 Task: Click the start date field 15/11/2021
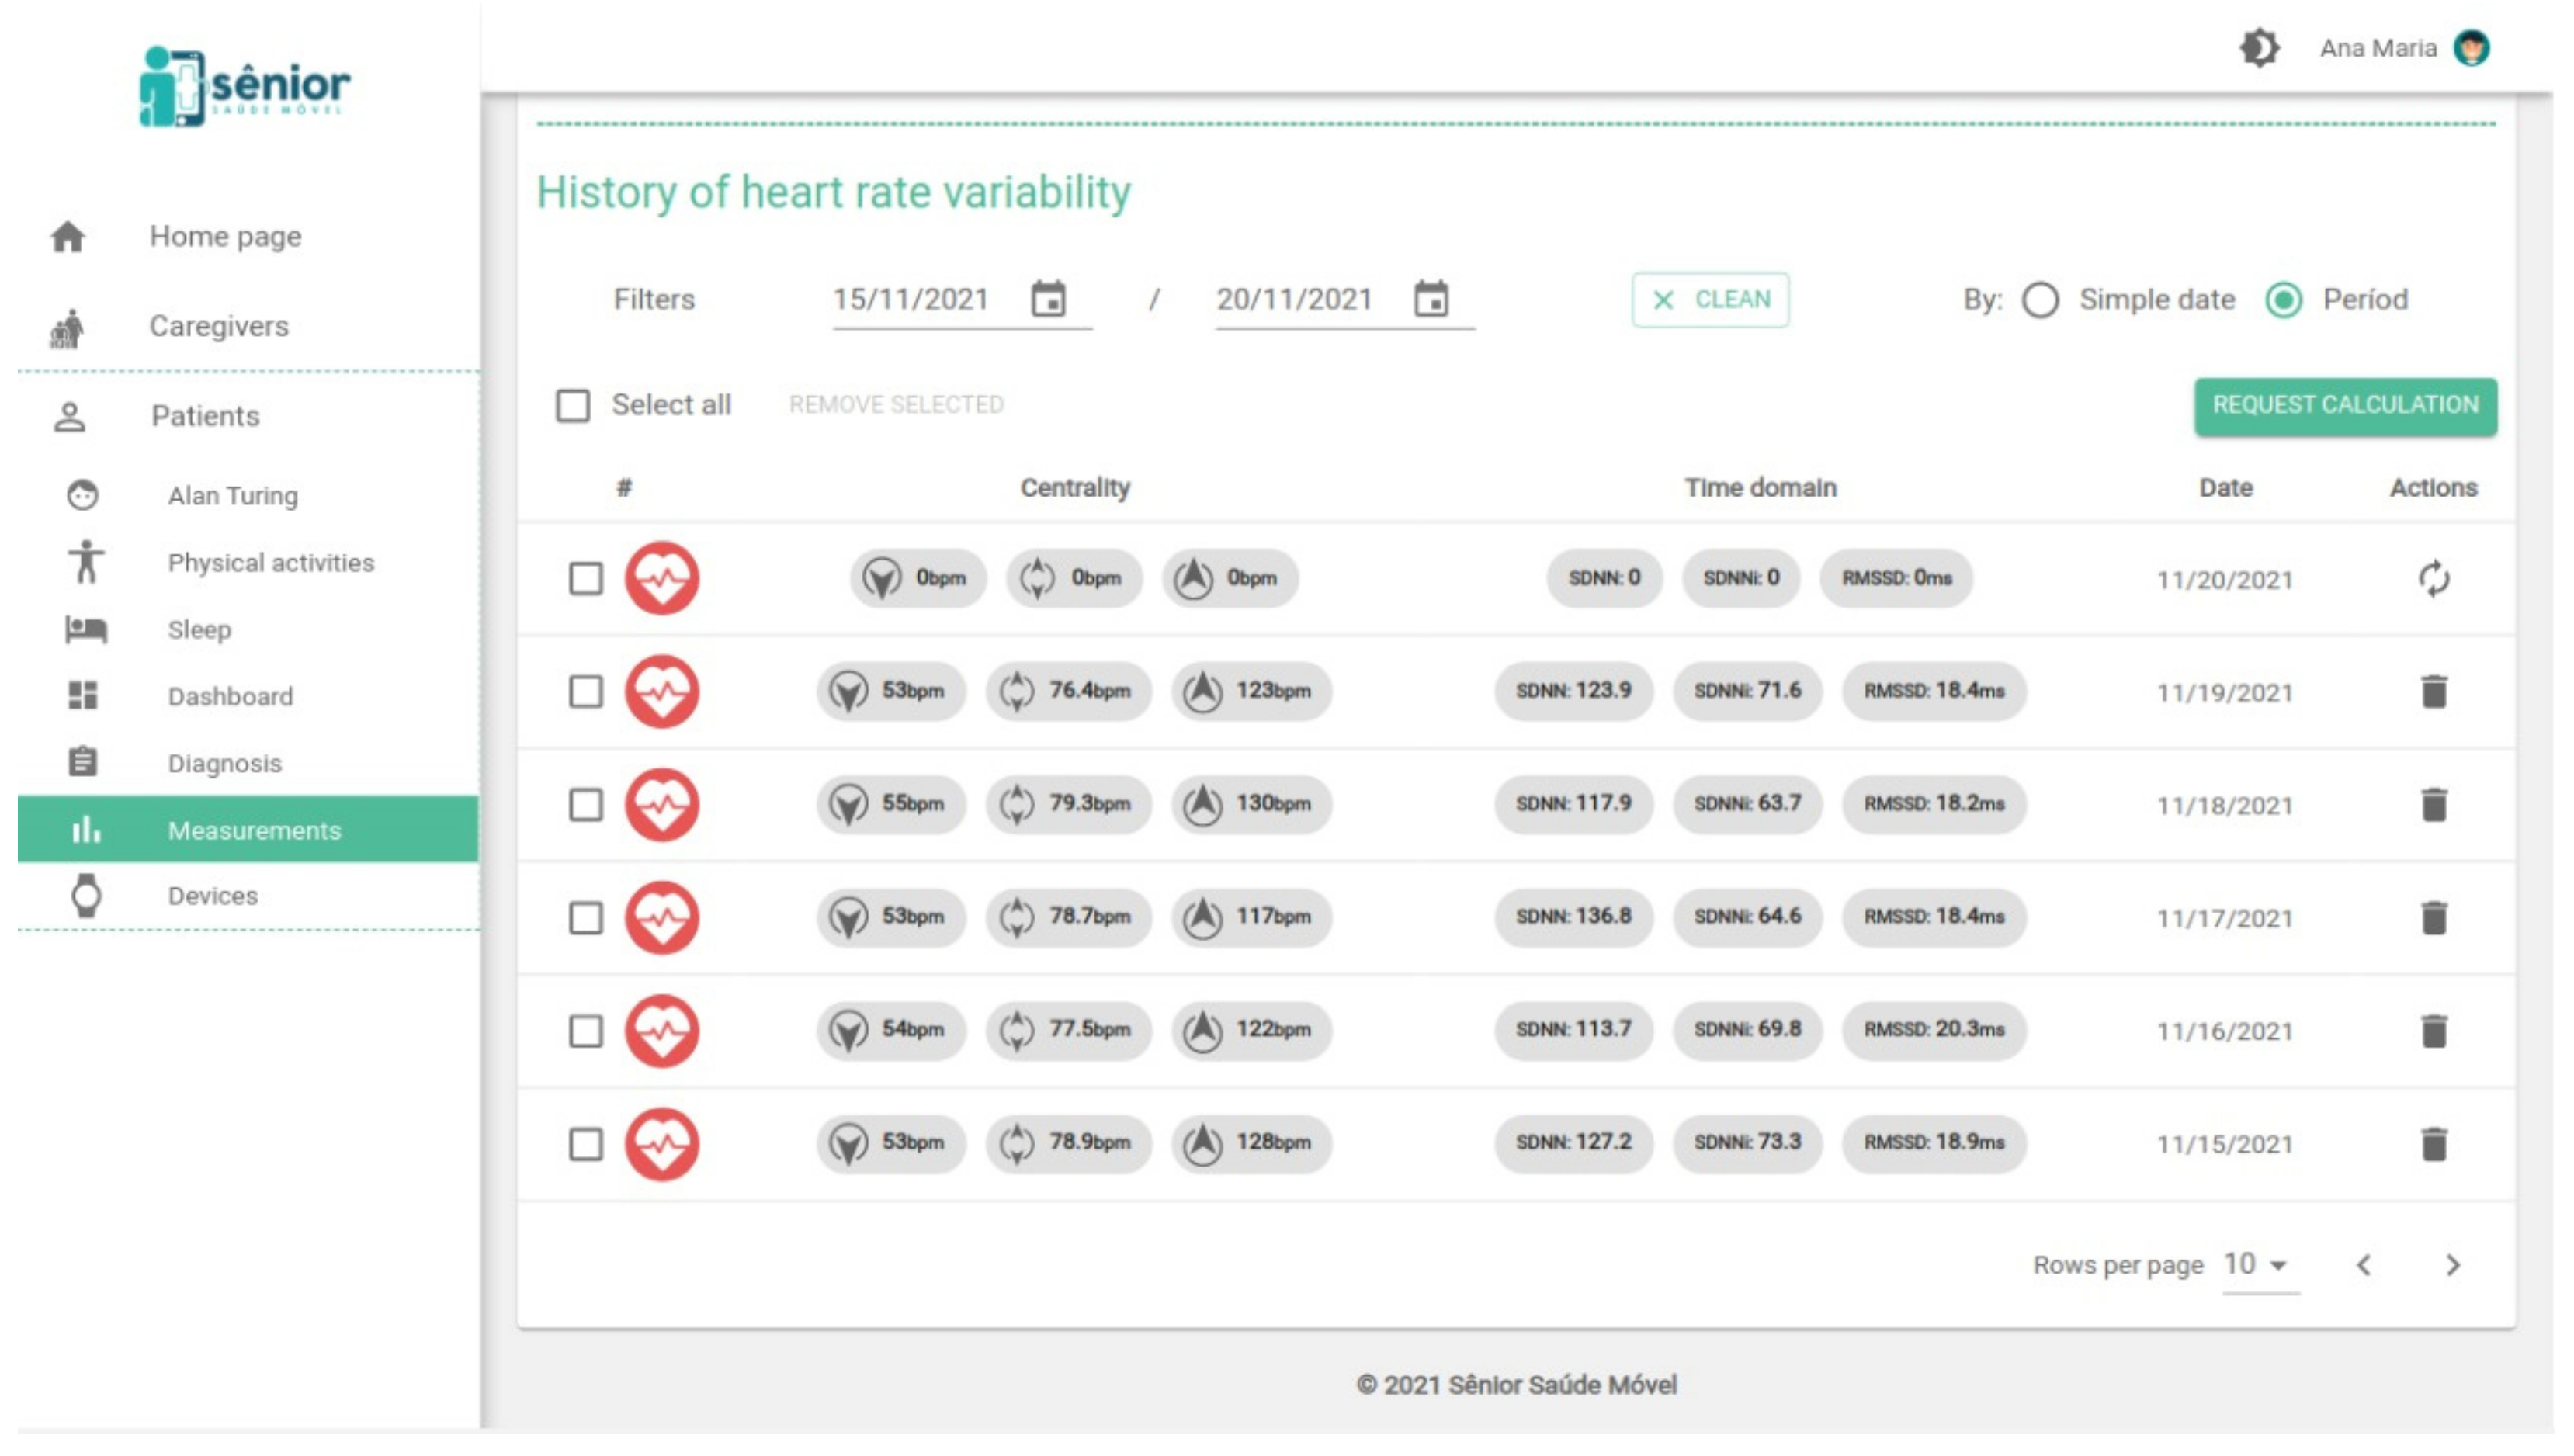pos(910,299)
